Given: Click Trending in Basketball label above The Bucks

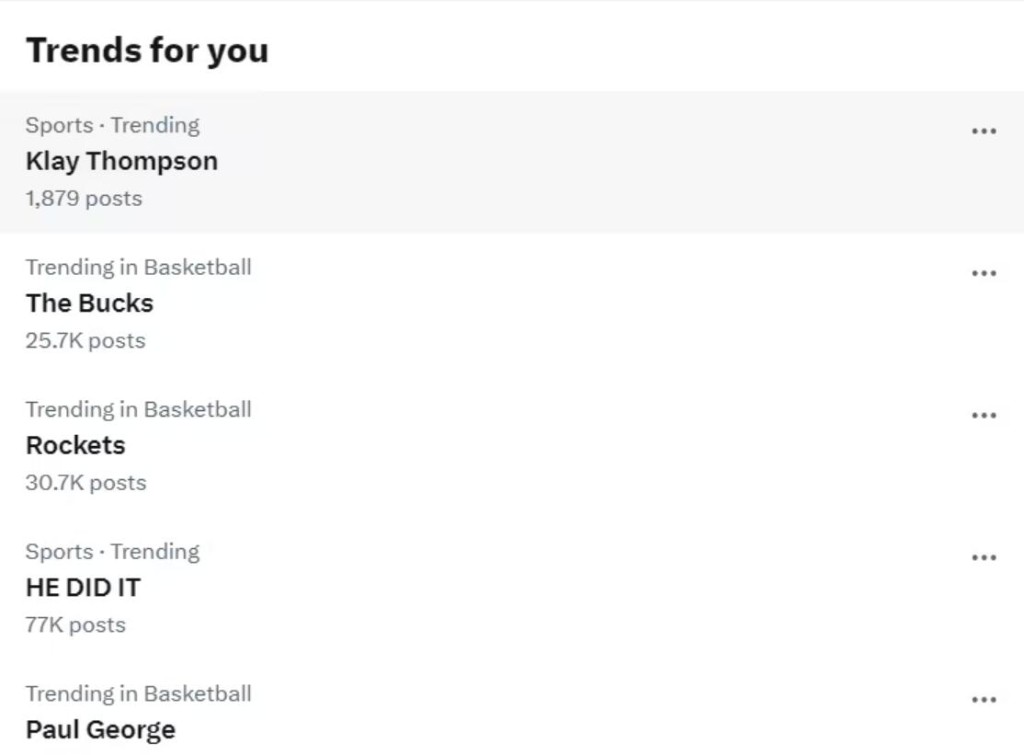Looking at the screenshot, I should pos(138,267).
